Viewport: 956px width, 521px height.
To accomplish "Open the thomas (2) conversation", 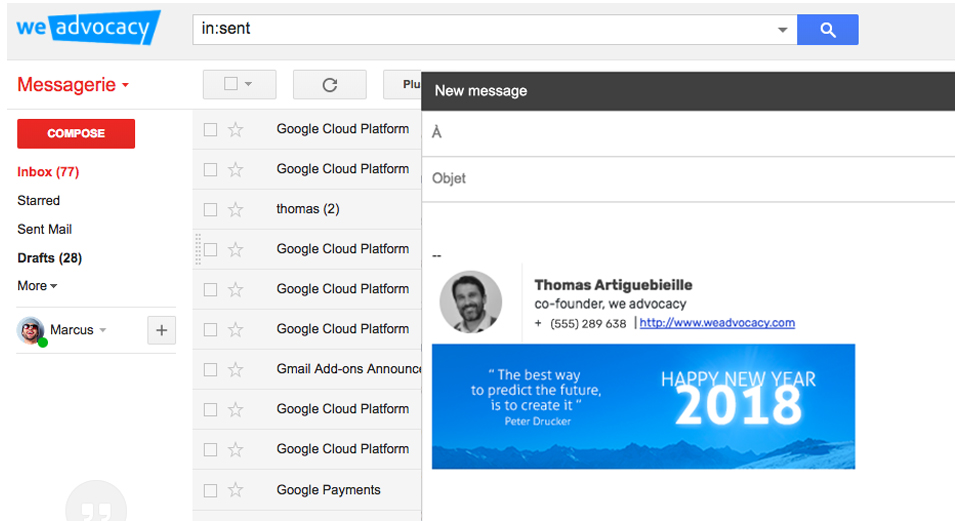I will click(x=308, y=209).
